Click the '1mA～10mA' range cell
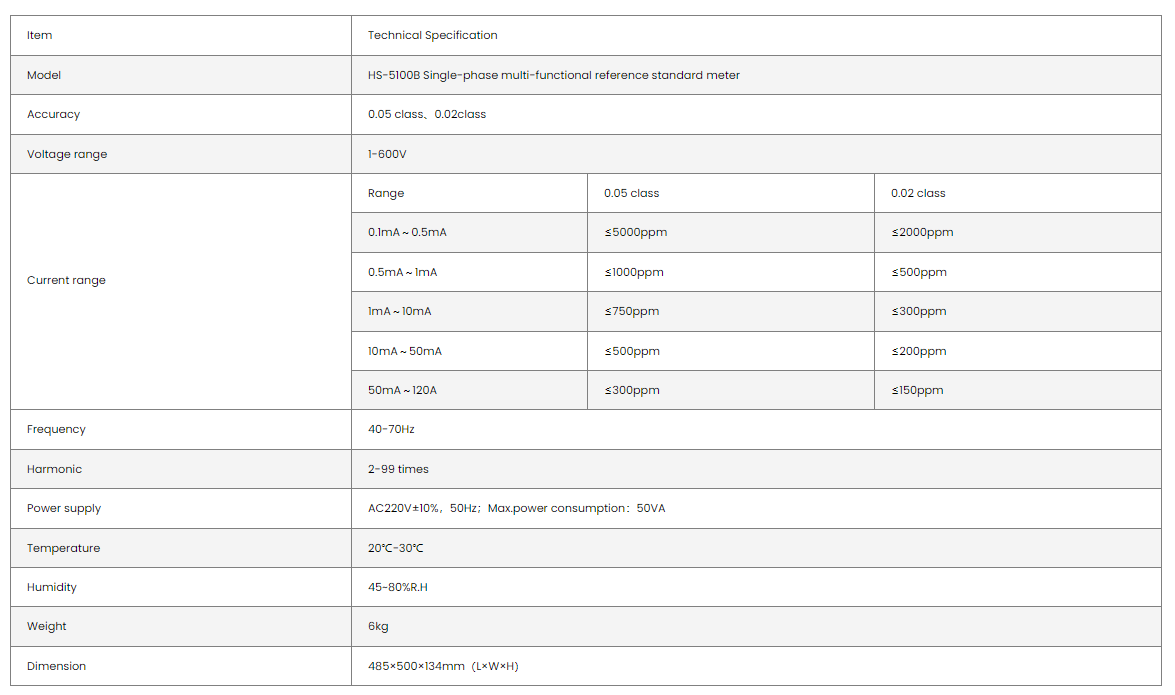The width and height of the screenshot is (1175, 695). point(399,312)
